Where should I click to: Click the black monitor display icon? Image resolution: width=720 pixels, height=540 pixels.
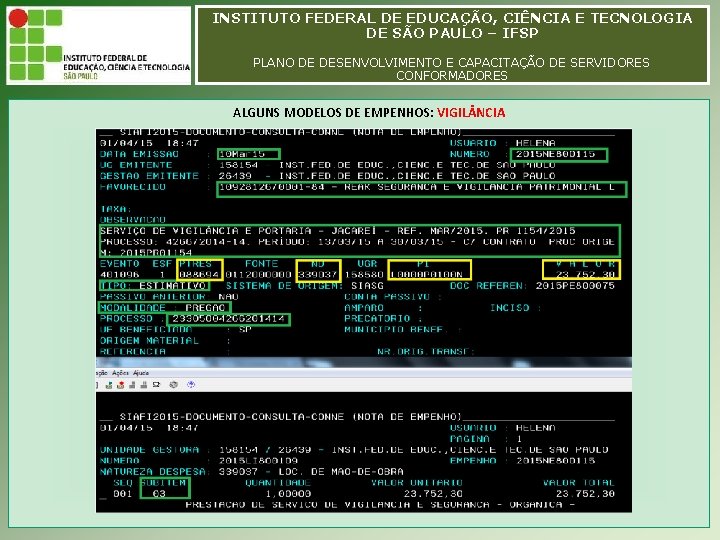tap(156, 385)
